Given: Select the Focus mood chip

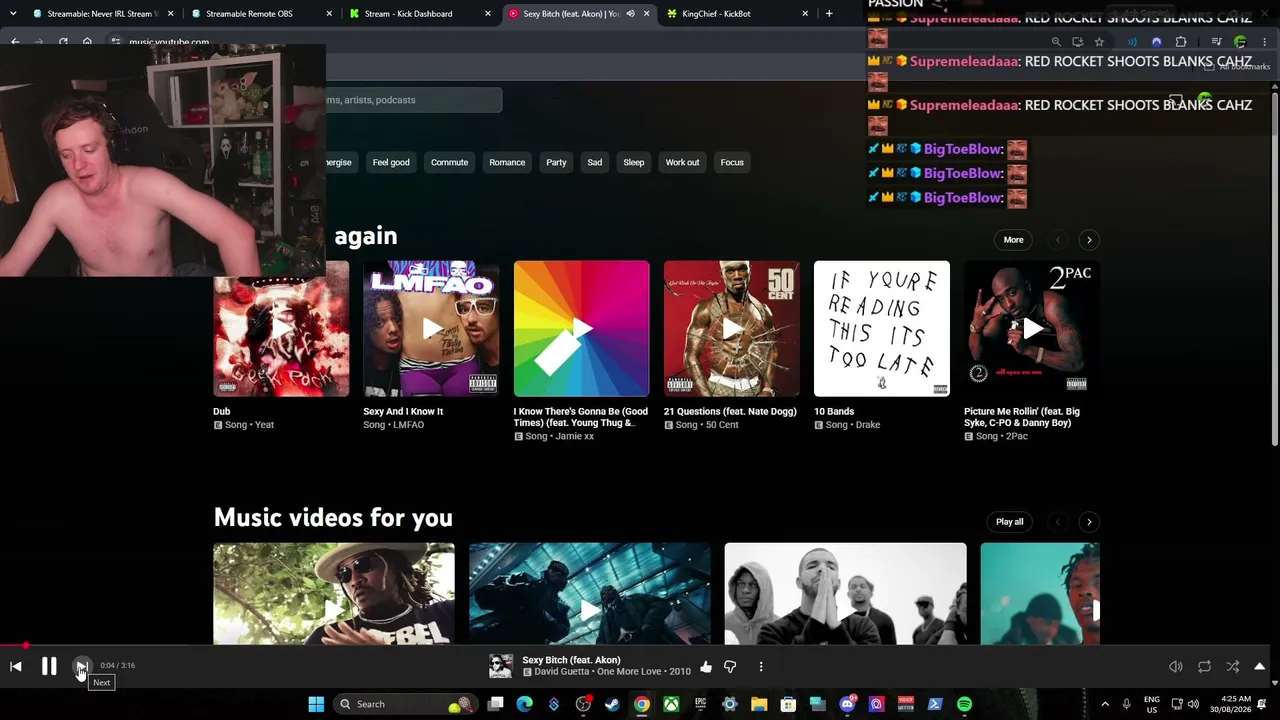Looking at the screenshot, I should [x=732, y=162].
